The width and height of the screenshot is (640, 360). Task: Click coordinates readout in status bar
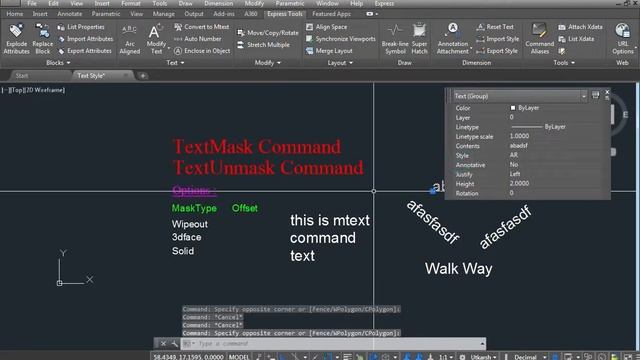click(x=188, y=357)
